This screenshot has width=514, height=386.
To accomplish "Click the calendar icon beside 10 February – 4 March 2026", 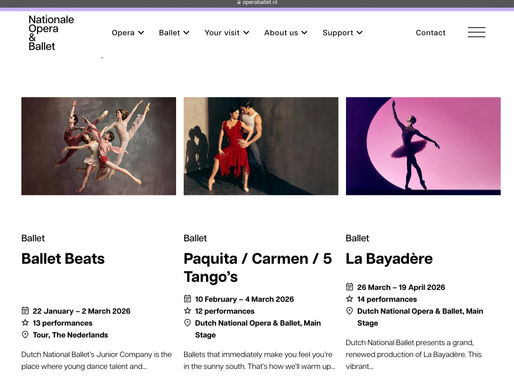I will pos(187,299).
